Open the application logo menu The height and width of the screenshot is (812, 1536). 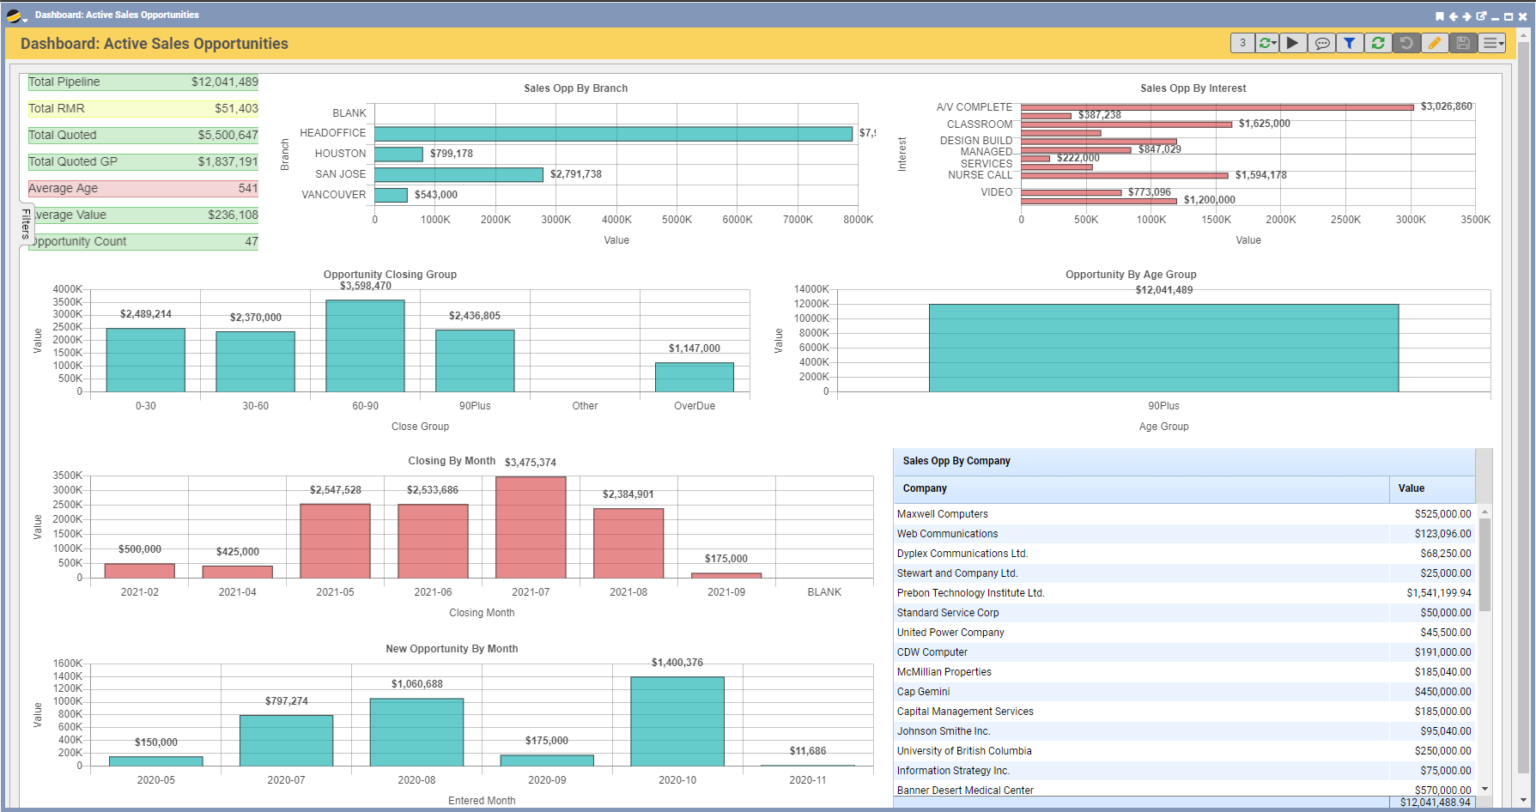(16, 16)
